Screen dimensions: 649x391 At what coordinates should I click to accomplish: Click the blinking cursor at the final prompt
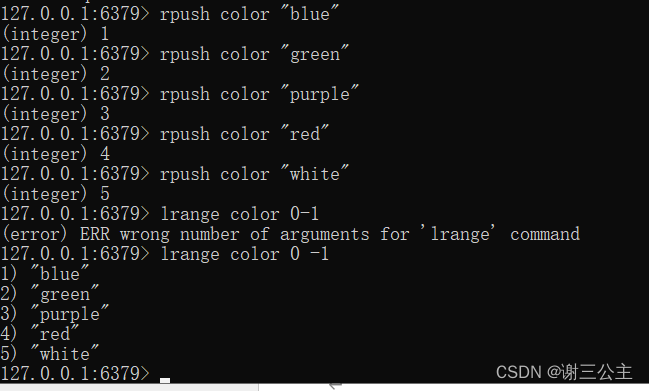(x=165, y=380)
